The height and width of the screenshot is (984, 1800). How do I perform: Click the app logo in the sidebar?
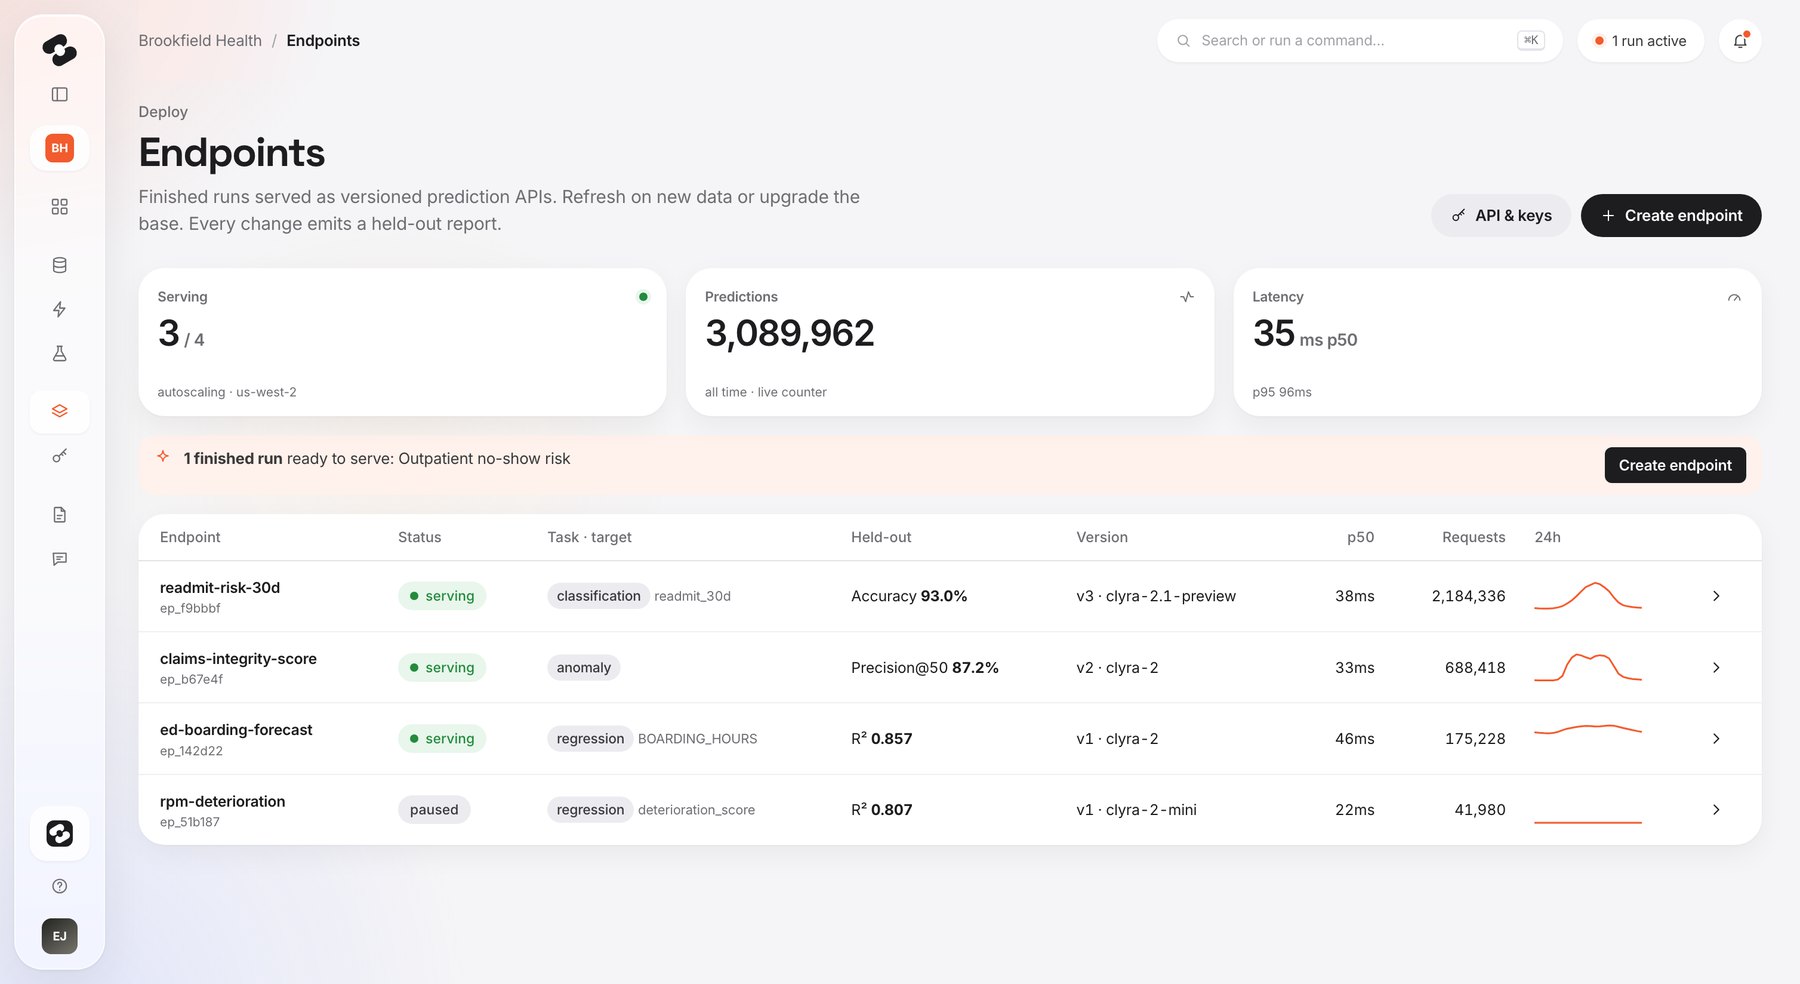point(59,50)
